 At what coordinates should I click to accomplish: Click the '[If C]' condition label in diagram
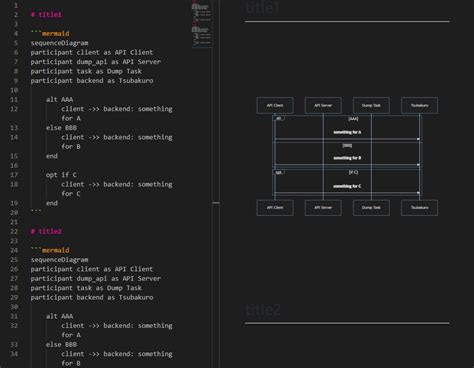coord(353,172)
